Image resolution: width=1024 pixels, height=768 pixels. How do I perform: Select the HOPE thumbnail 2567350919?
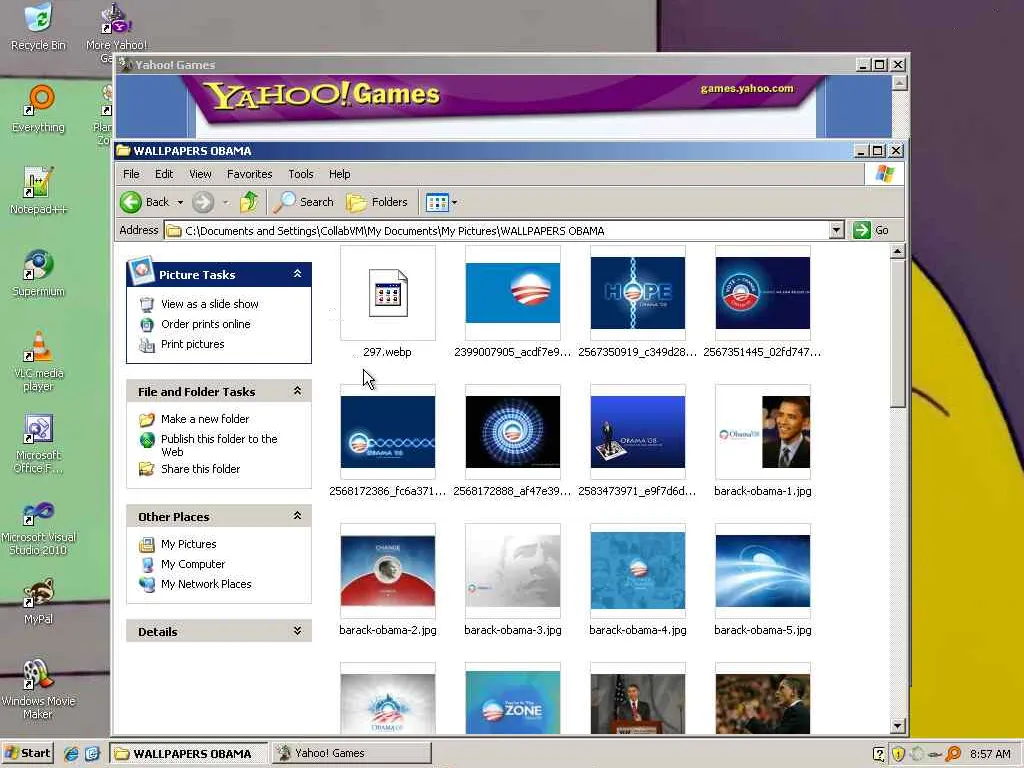pos(638,293)
